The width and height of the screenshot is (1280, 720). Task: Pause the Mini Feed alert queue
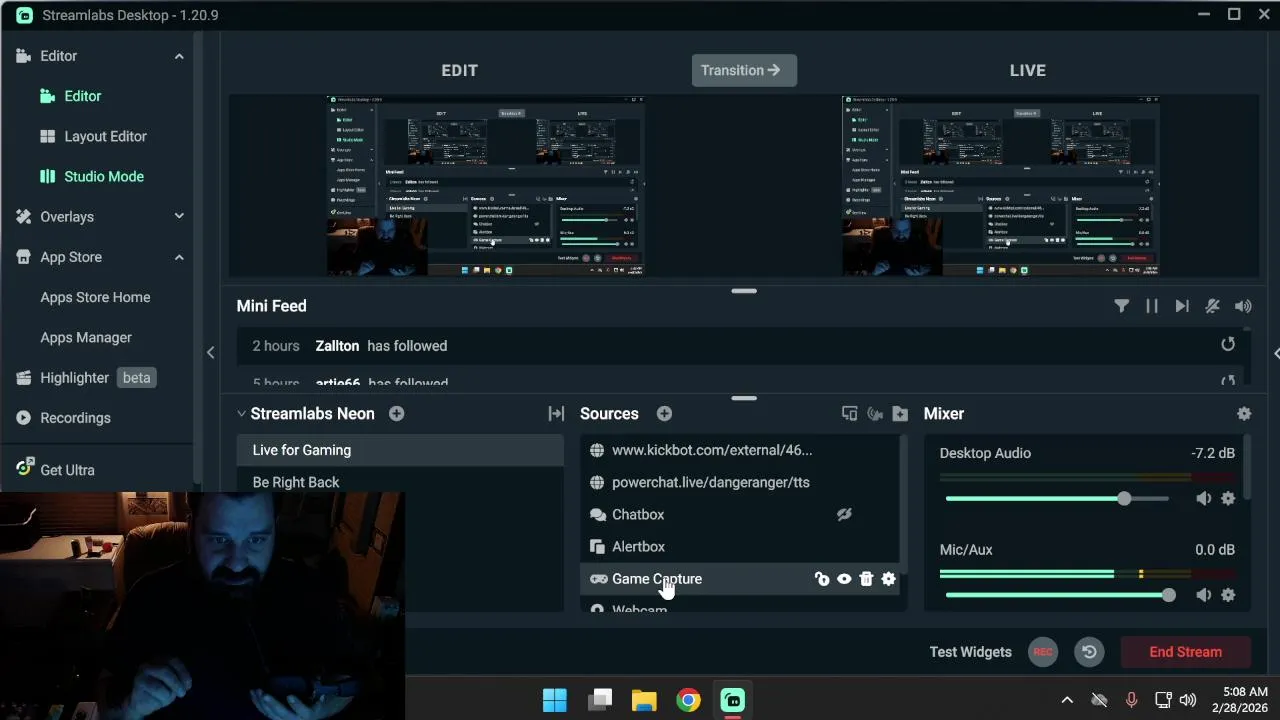(x=1152, y=306)
